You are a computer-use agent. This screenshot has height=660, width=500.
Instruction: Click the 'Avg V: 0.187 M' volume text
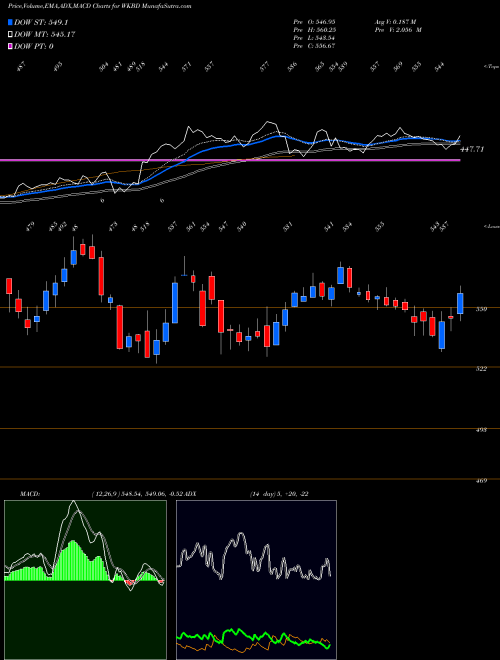[x=395, y=21]
